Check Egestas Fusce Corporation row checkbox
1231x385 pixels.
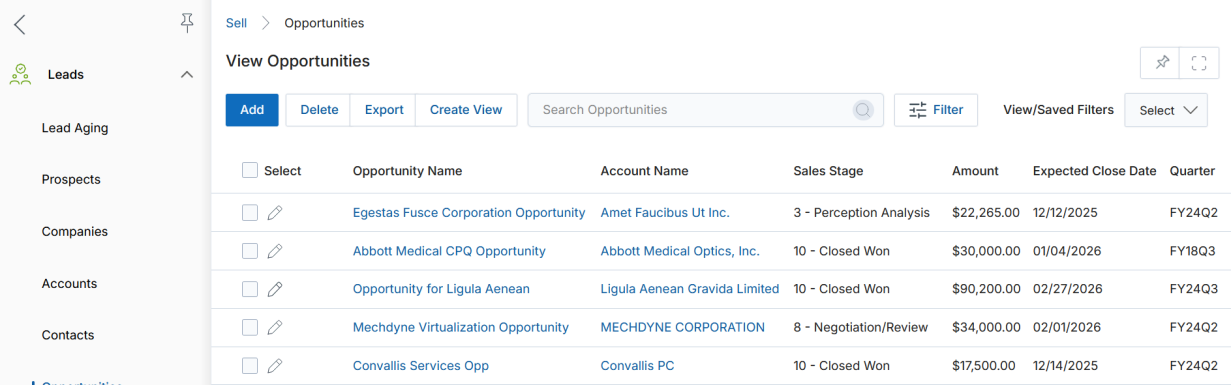250,212
